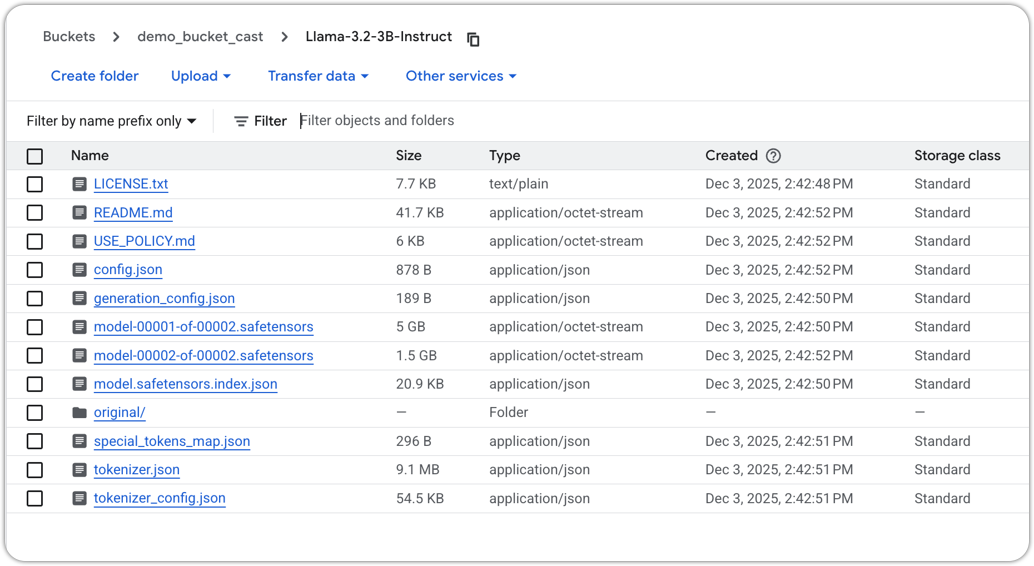Select the checkbox for USE_POLICY.md

click(35, 241)
